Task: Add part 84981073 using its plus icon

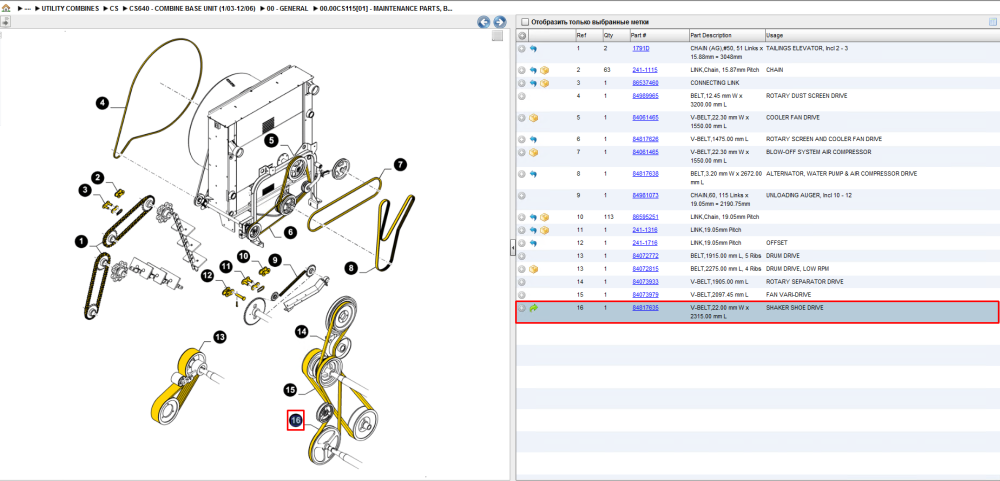Action: coord(522,195)
